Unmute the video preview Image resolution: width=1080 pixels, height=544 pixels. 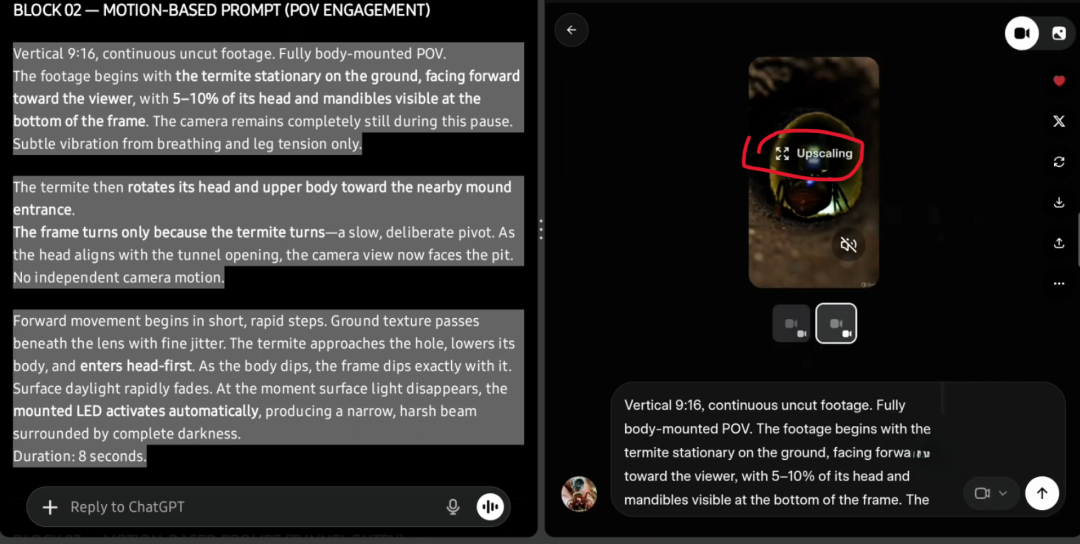pyautogui.click(x=848, y=244)
